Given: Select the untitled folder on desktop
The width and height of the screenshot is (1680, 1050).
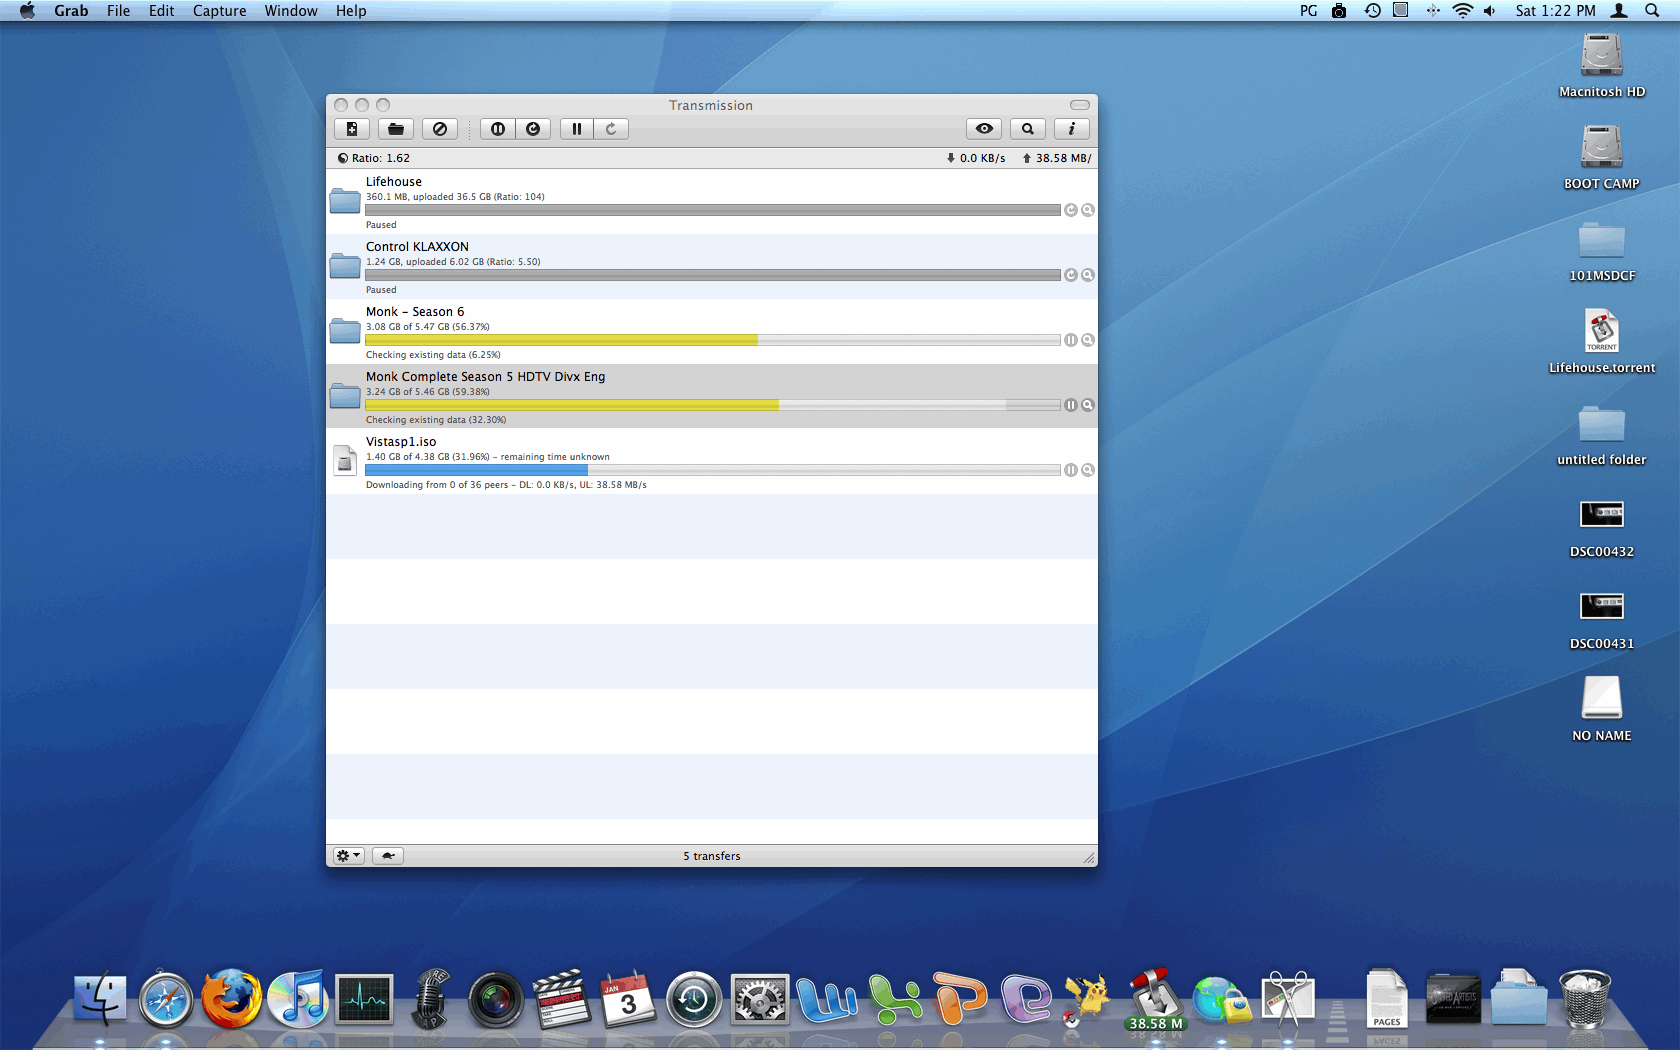Looking at the screenshot, I should point(1602,434).
